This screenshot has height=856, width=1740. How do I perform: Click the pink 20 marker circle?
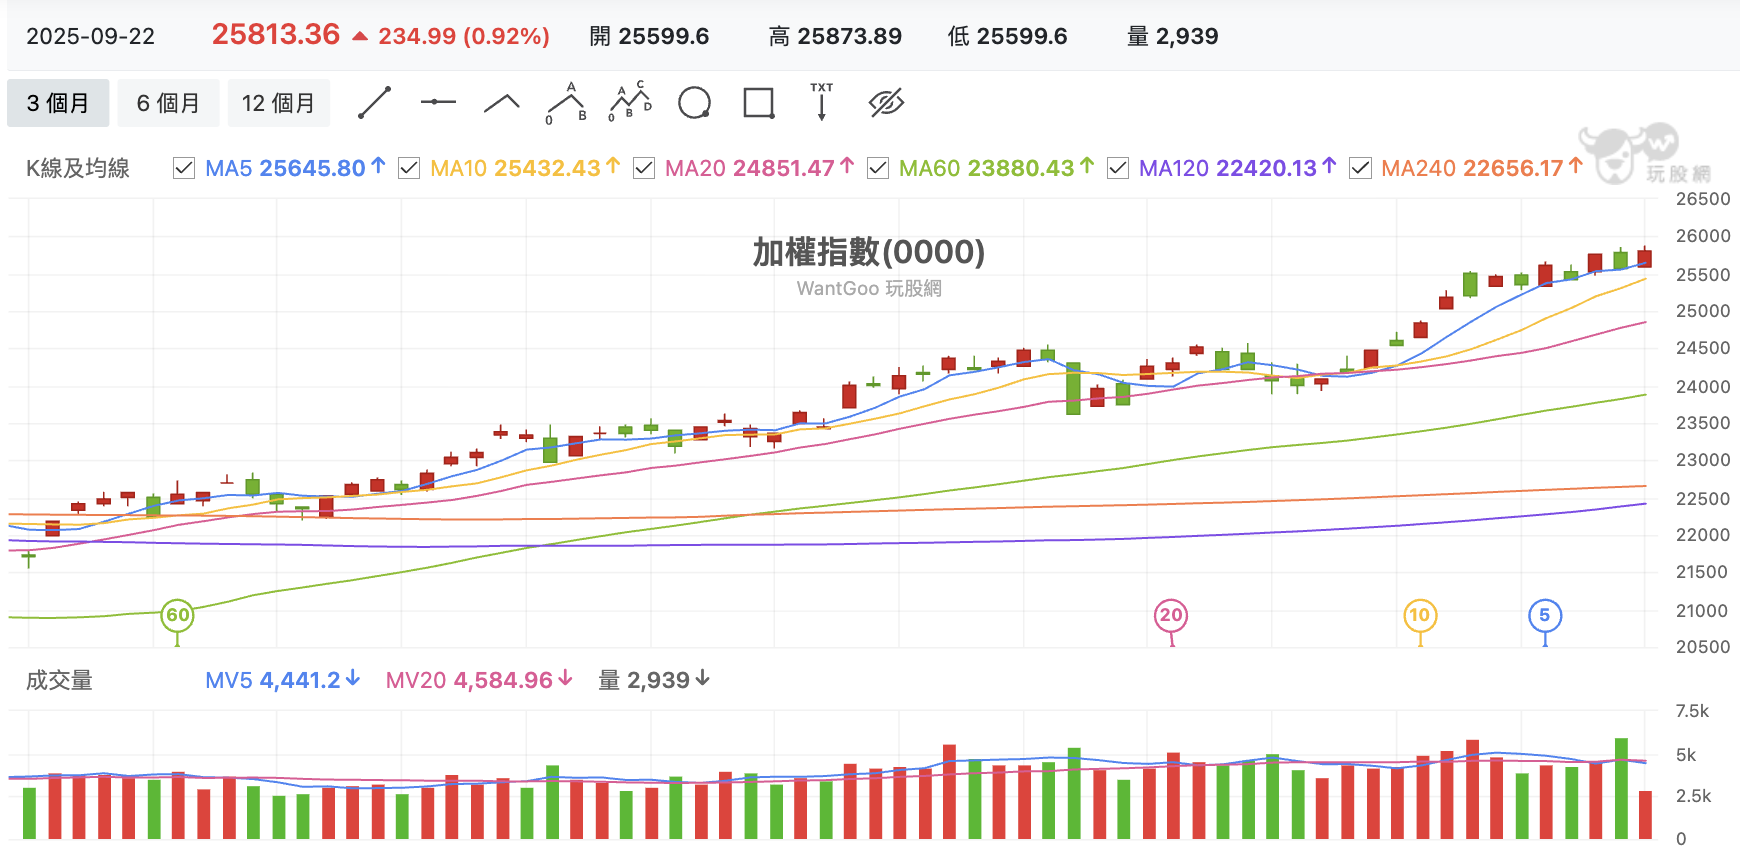click(1171, 615)
